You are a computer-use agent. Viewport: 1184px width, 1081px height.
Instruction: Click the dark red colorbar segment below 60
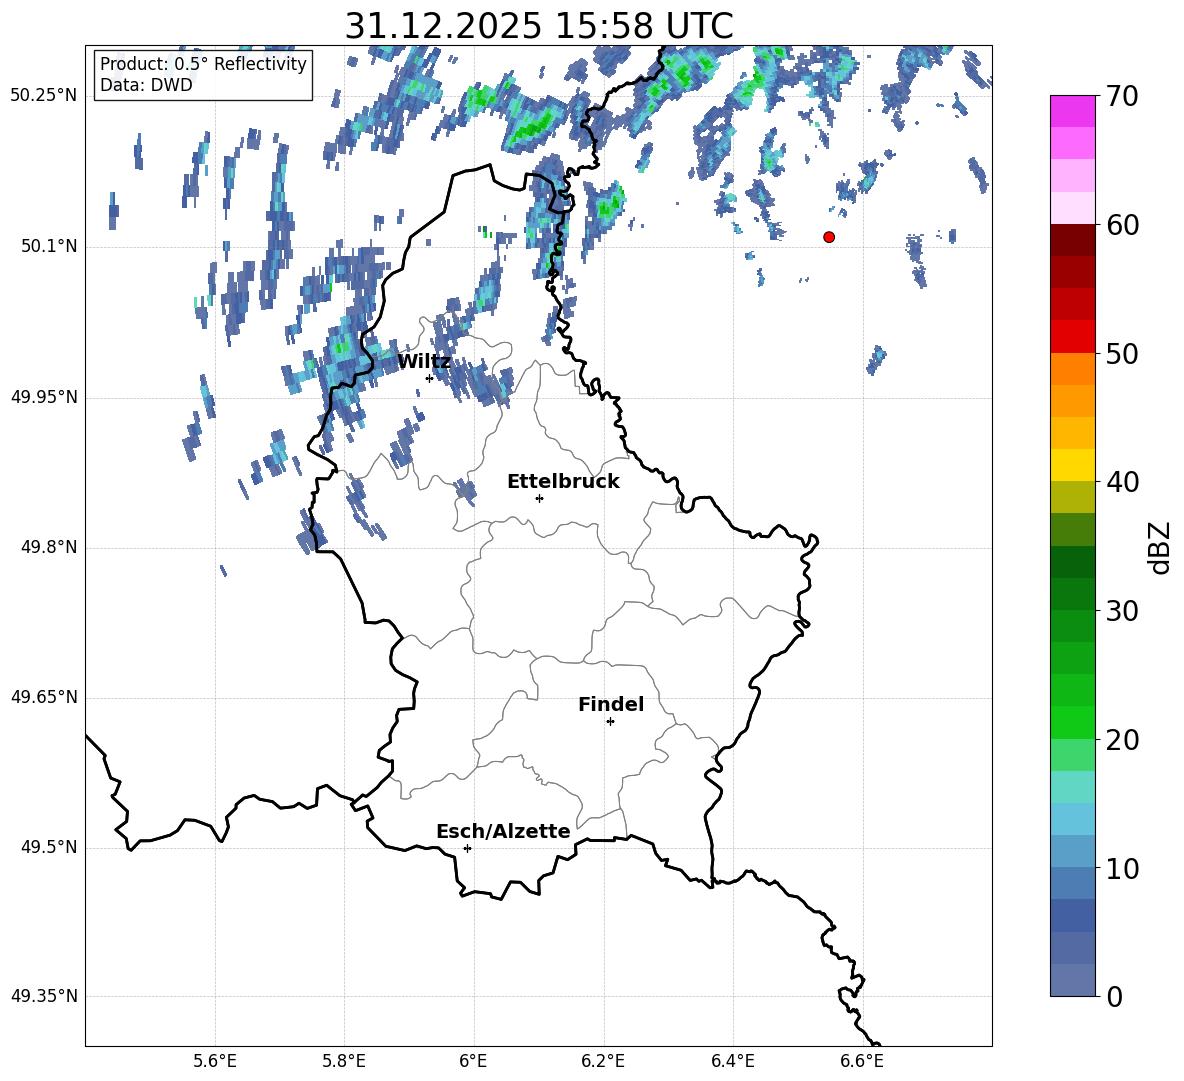coord(1072,240)
